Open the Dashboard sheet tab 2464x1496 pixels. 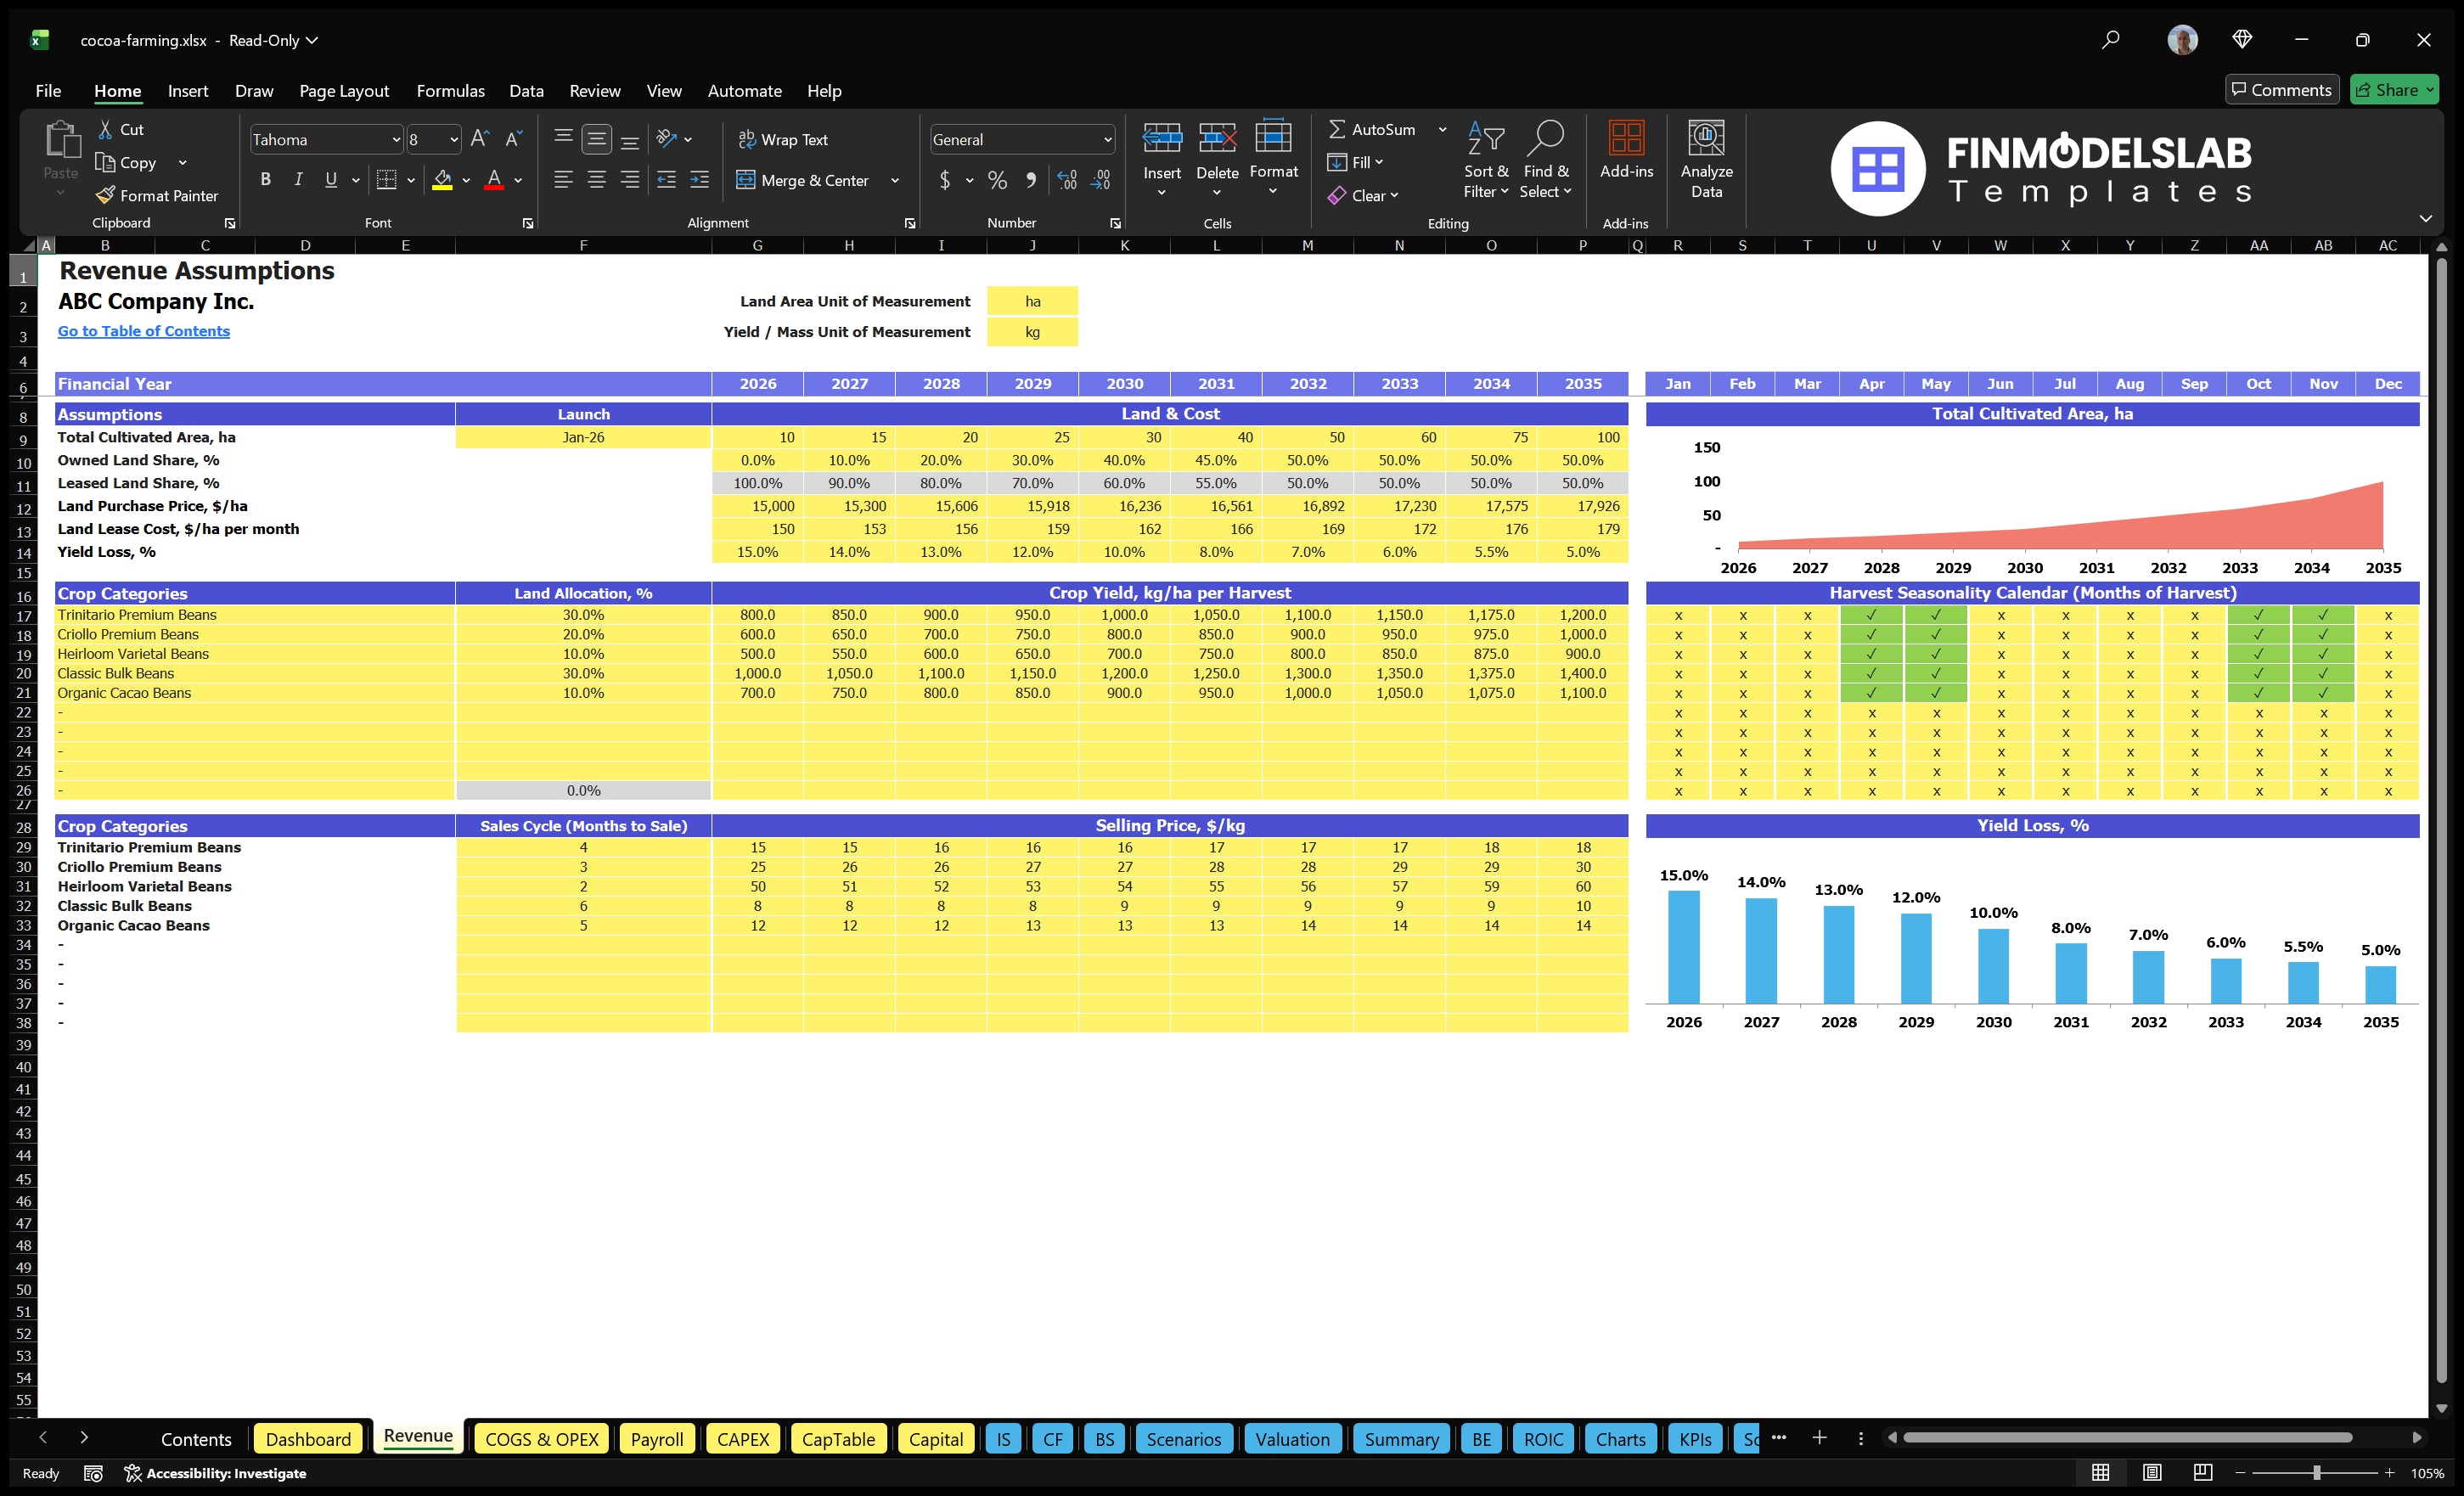(x=308, y=1439)
